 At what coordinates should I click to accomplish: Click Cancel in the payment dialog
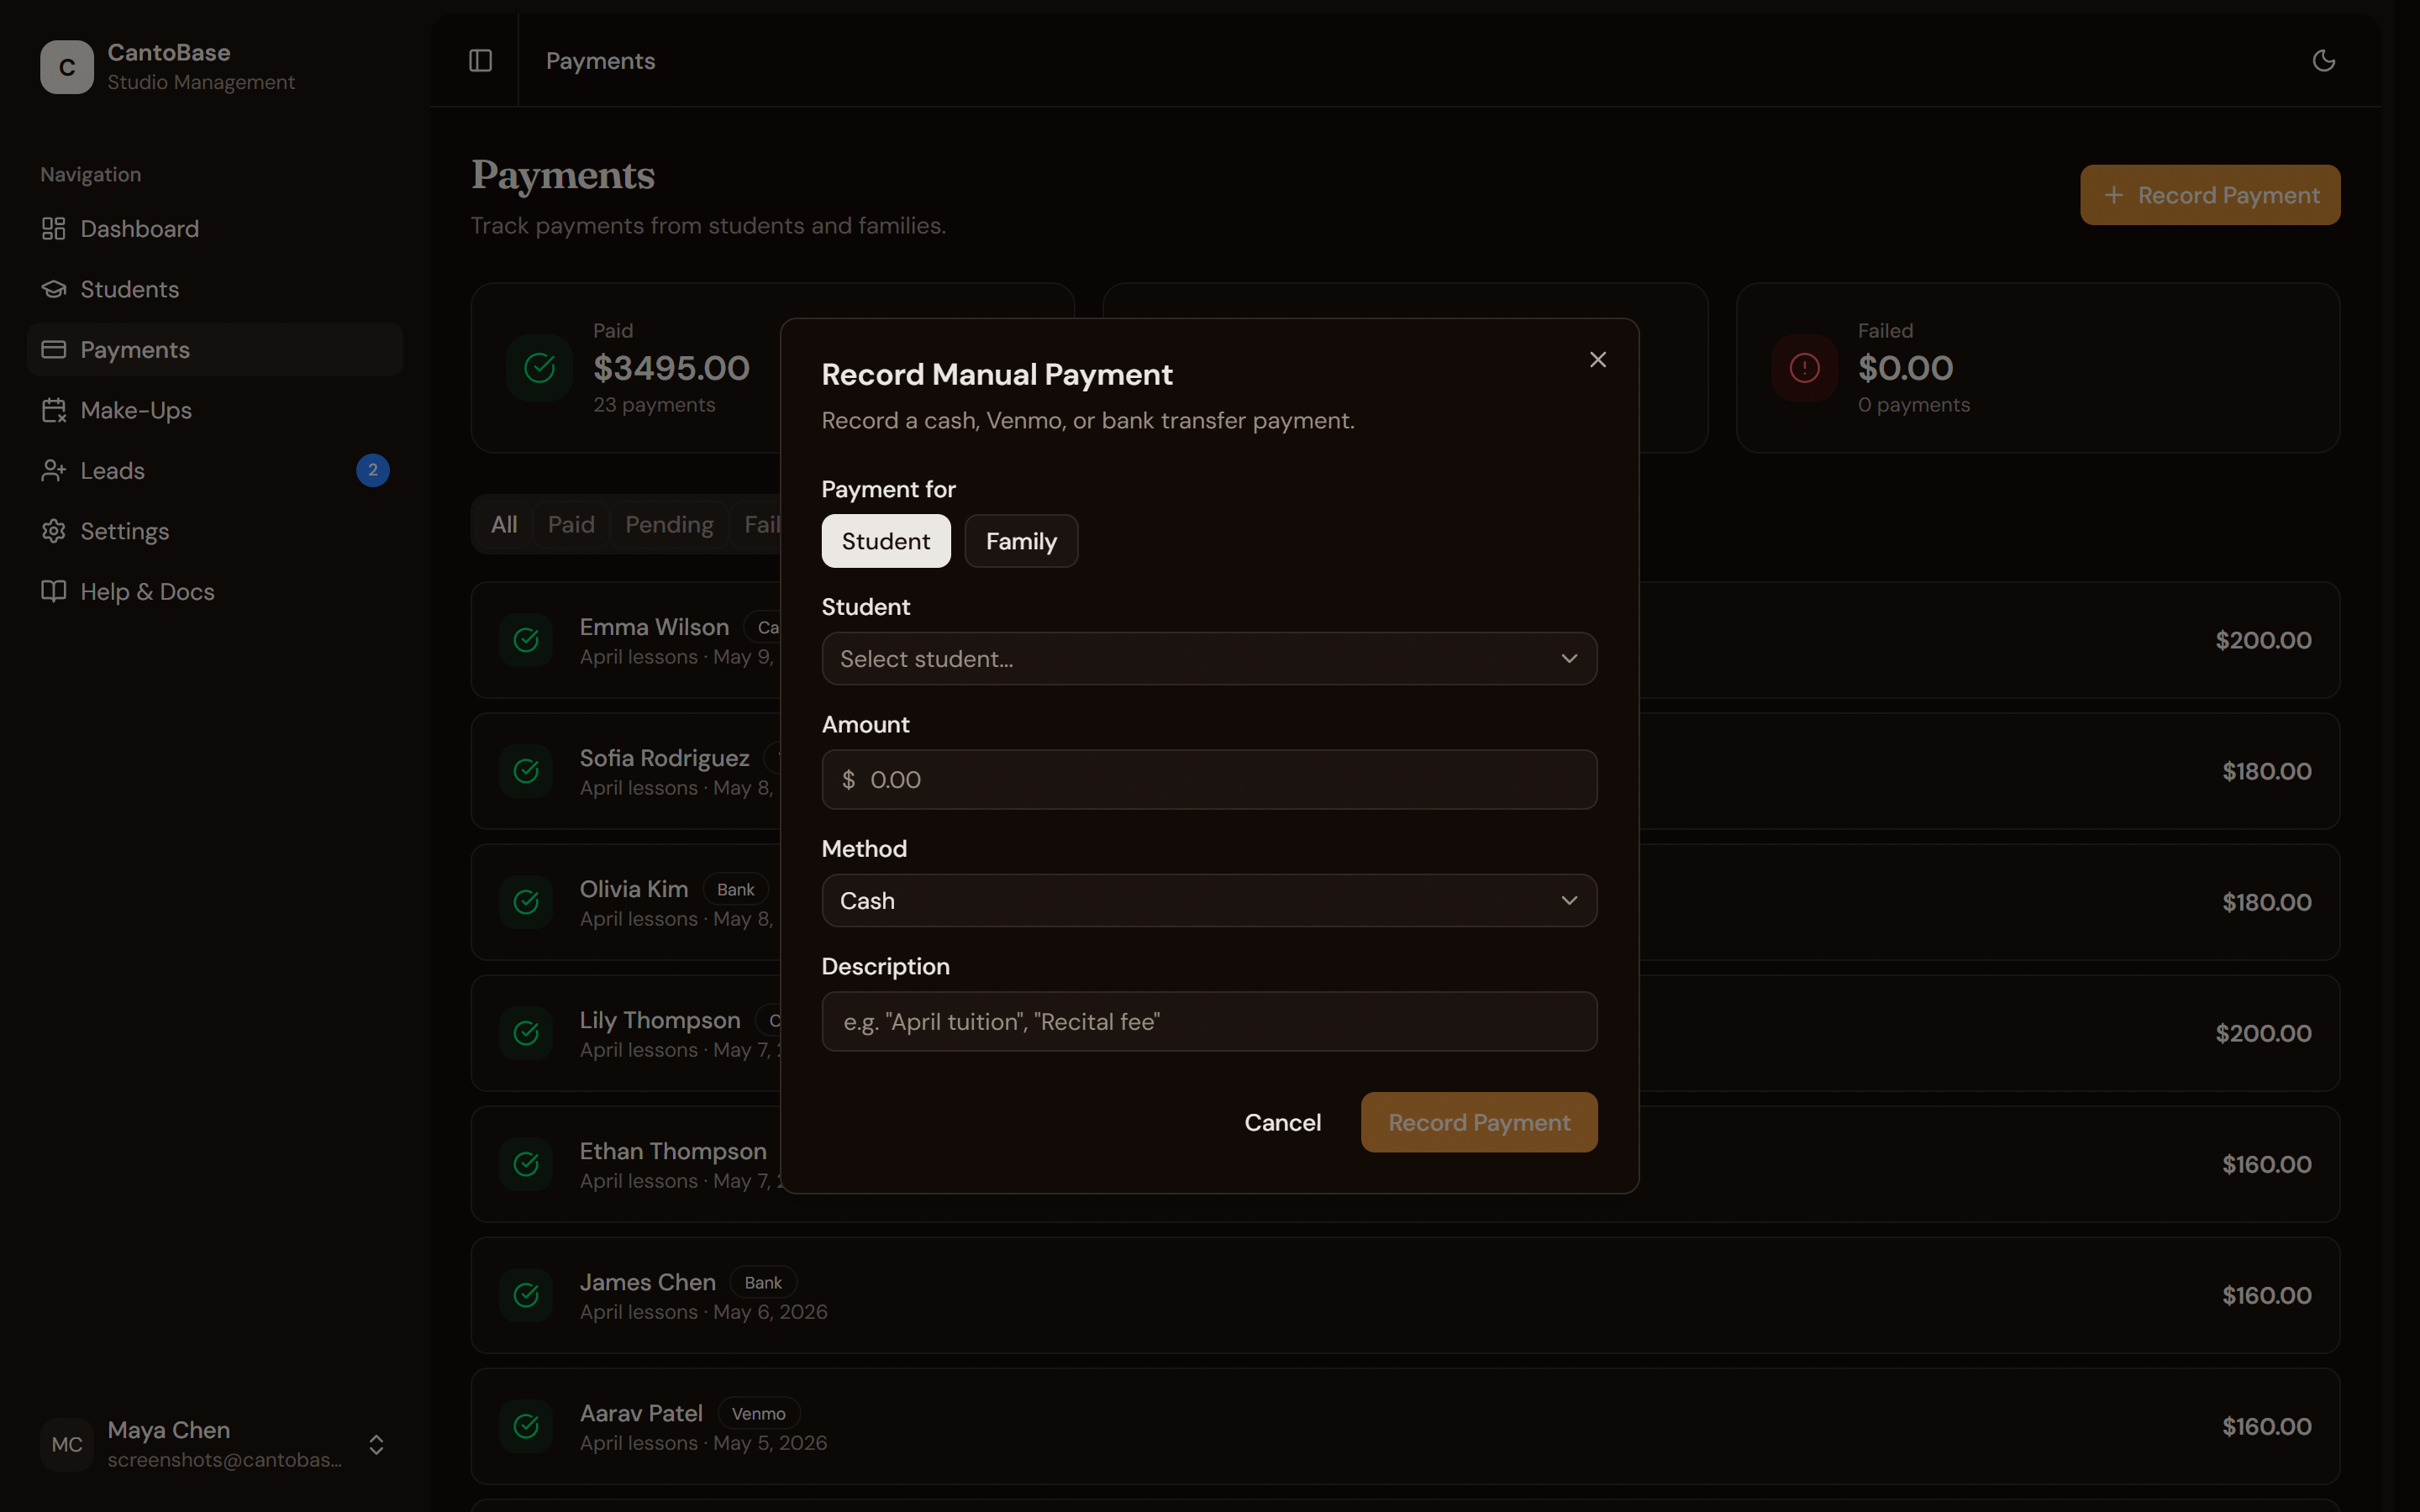click(x=1282, y=1122)
